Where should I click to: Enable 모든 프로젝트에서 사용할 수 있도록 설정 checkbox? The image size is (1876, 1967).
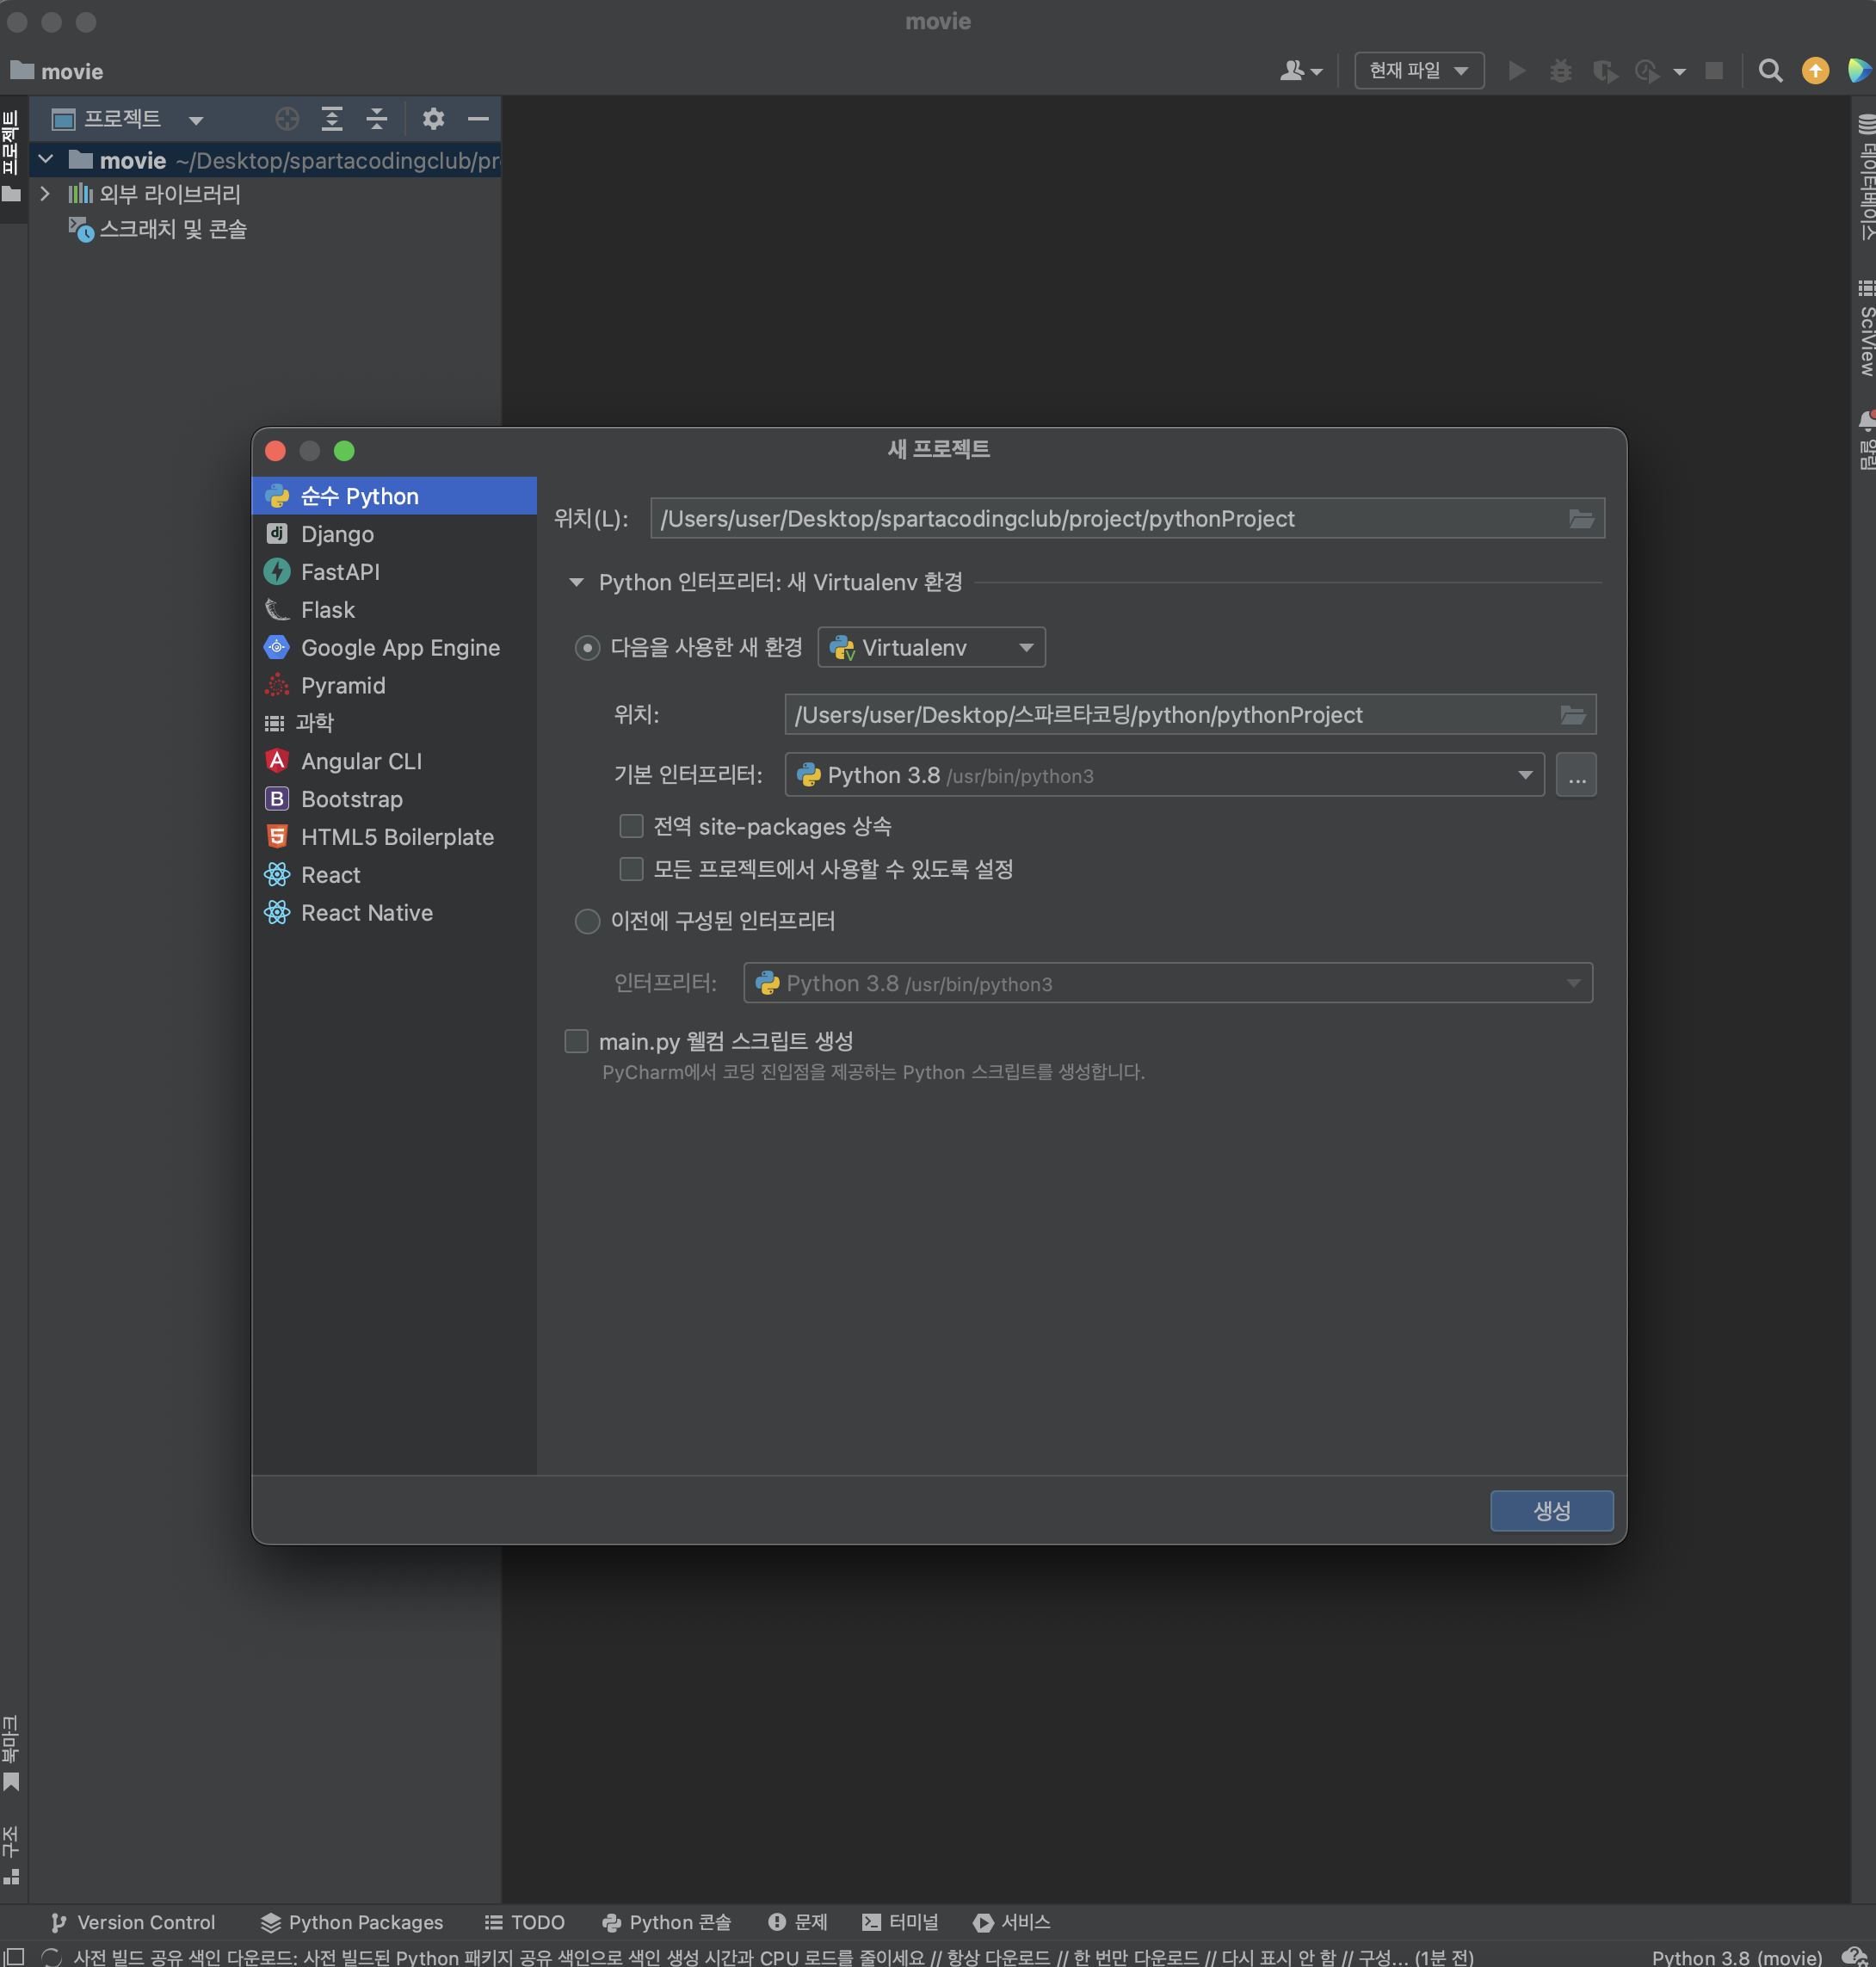point(631,869)
